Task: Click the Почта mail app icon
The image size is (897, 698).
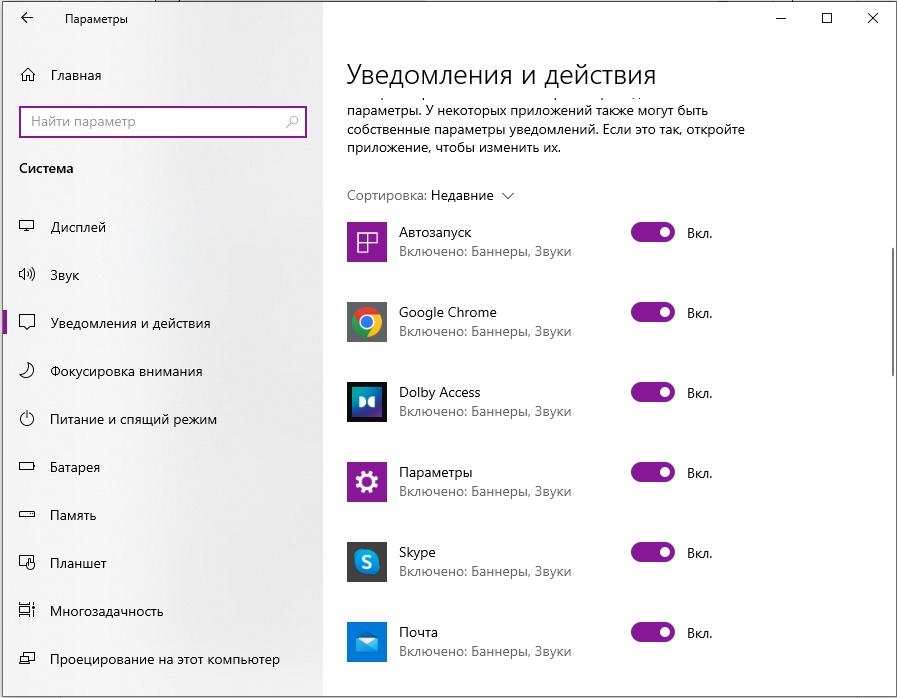Action: (x=367, y=642)
